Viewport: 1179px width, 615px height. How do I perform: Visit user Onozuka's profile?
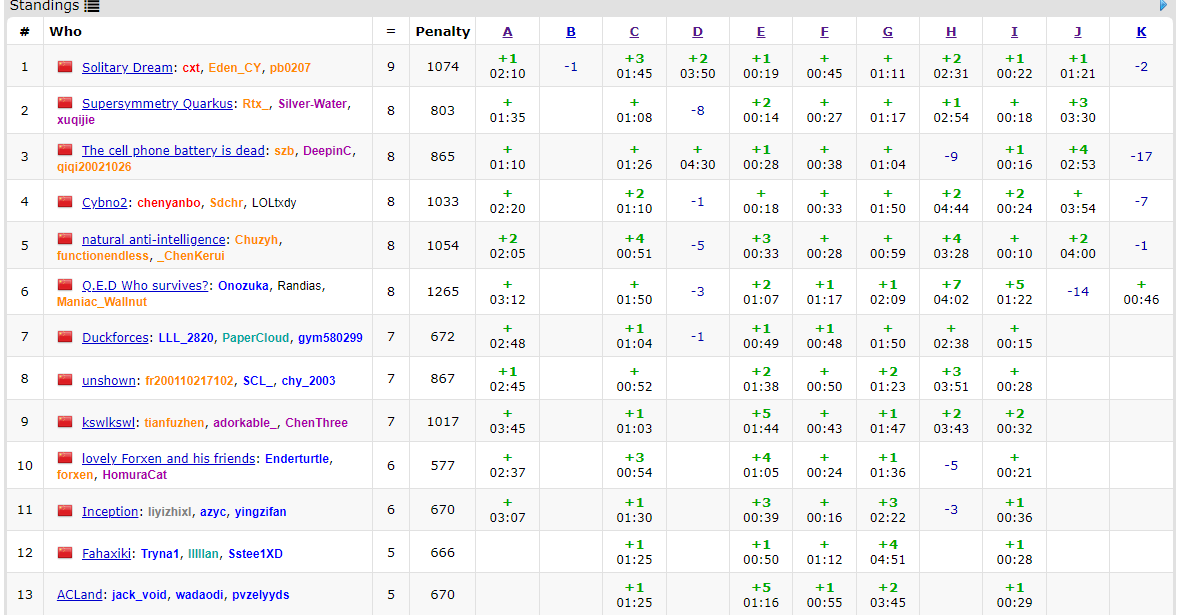pos(243,286)
